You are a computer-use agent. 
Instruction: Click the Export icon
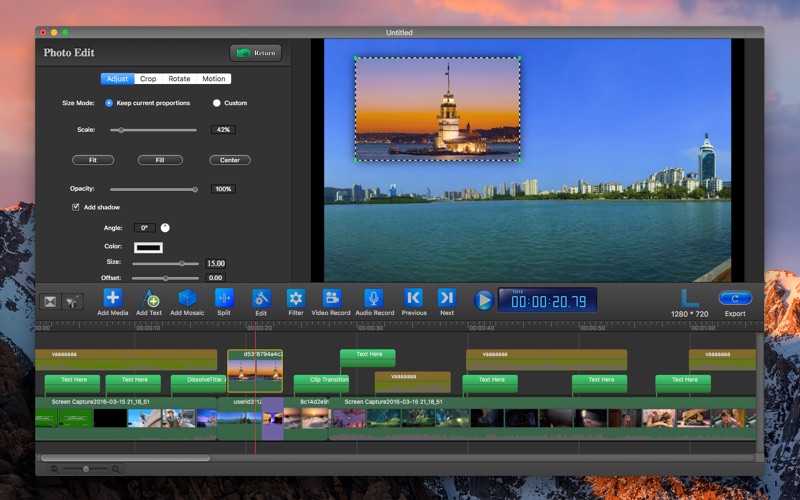[x=735, y=298]
